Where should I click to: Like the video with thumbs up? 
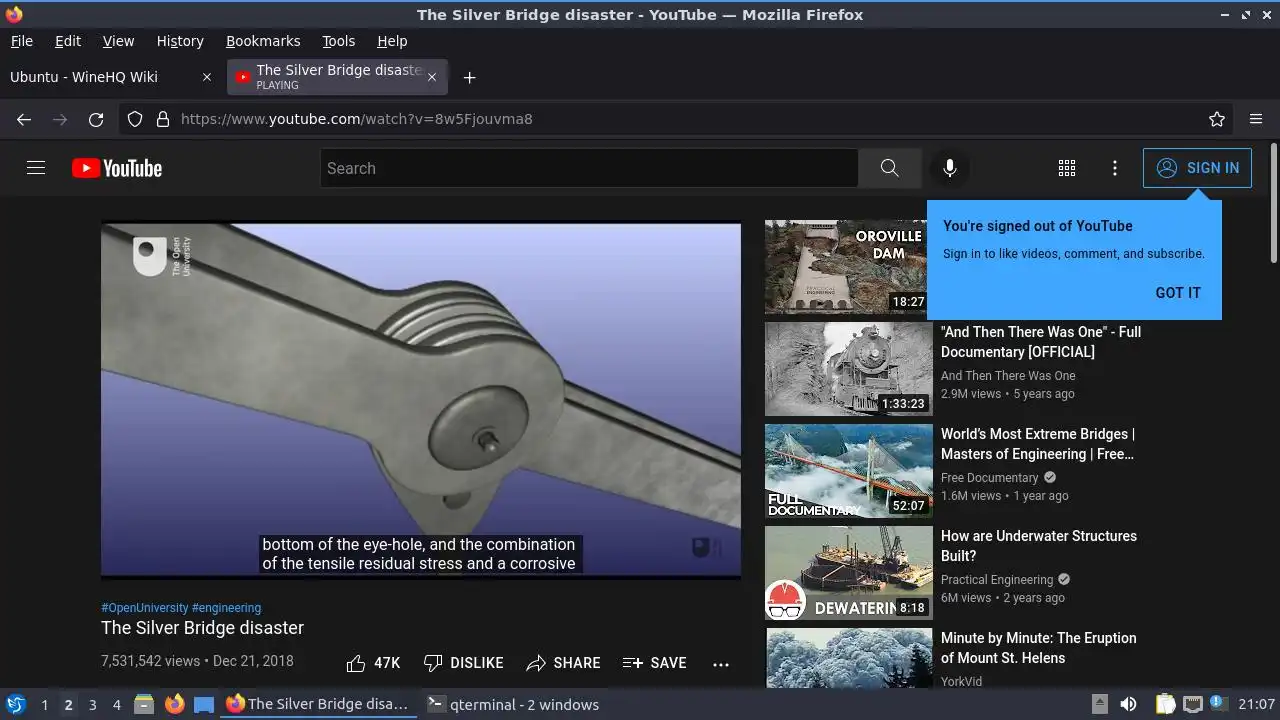coord(373,663)
